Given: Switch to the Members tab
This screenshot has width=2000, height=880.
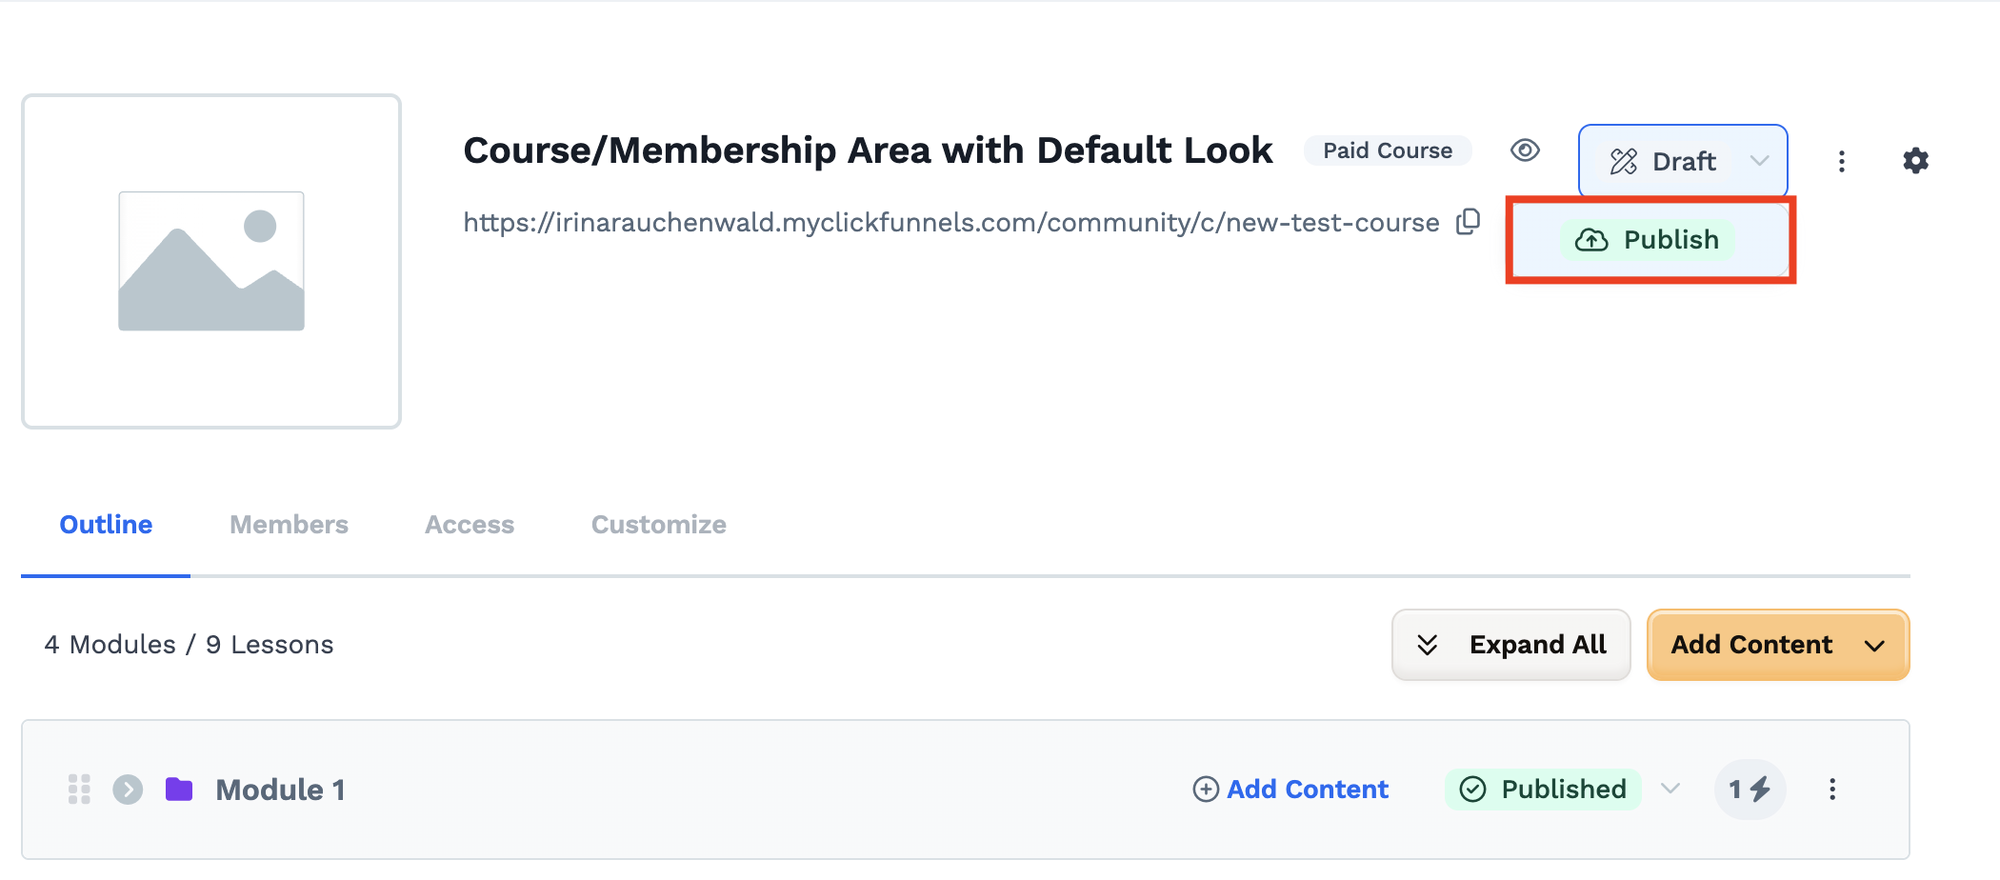Looking at the screenshot, I should [289, 525].
